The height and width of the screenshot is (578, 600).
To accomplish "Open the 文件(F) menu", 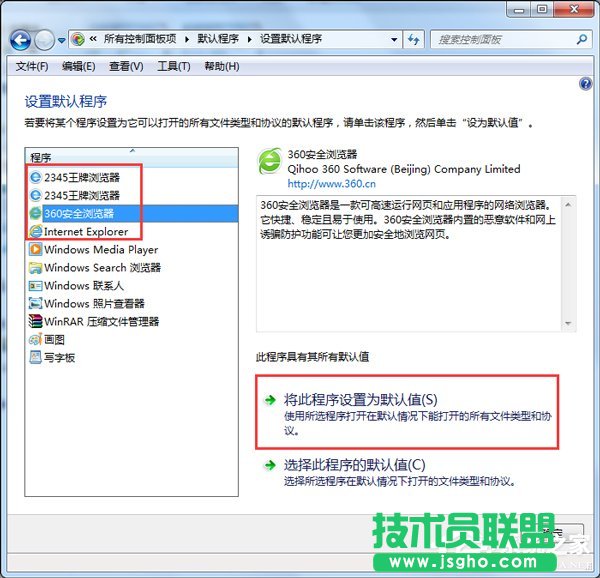I will pyautogui.click(x=32, y=67).
